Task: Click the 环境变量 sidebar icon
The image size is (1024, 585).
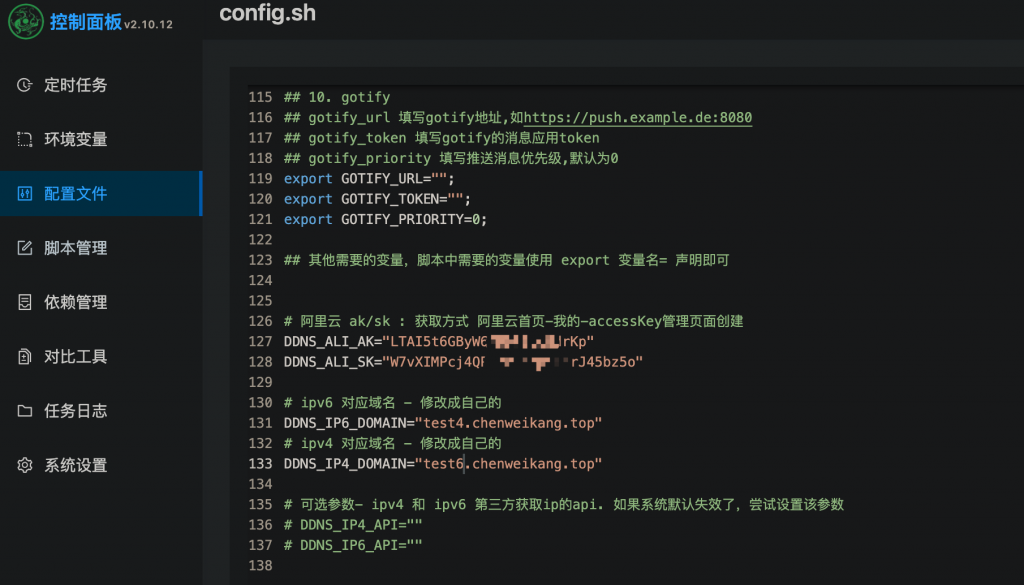Action: coord(25,139)
